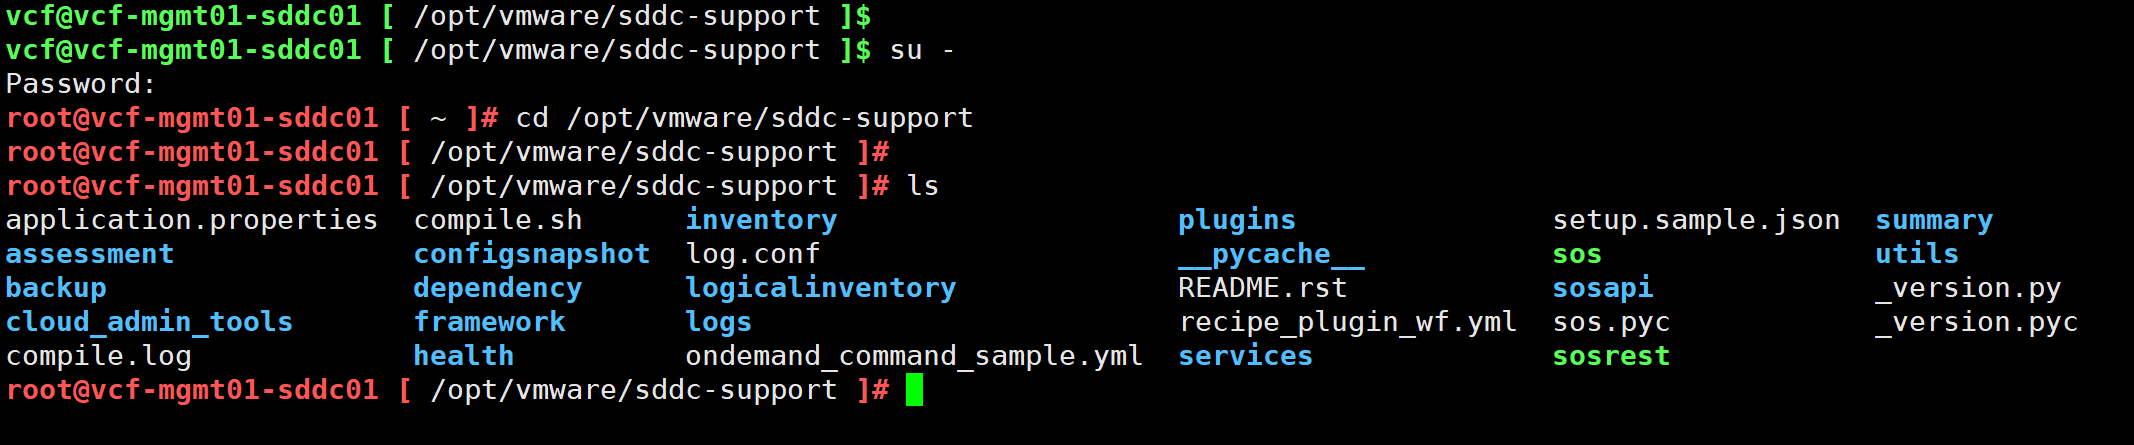Viewport: 2134px width, 445px height.
Task: Click the application.properties file name
Action: [x=192, y=220]
